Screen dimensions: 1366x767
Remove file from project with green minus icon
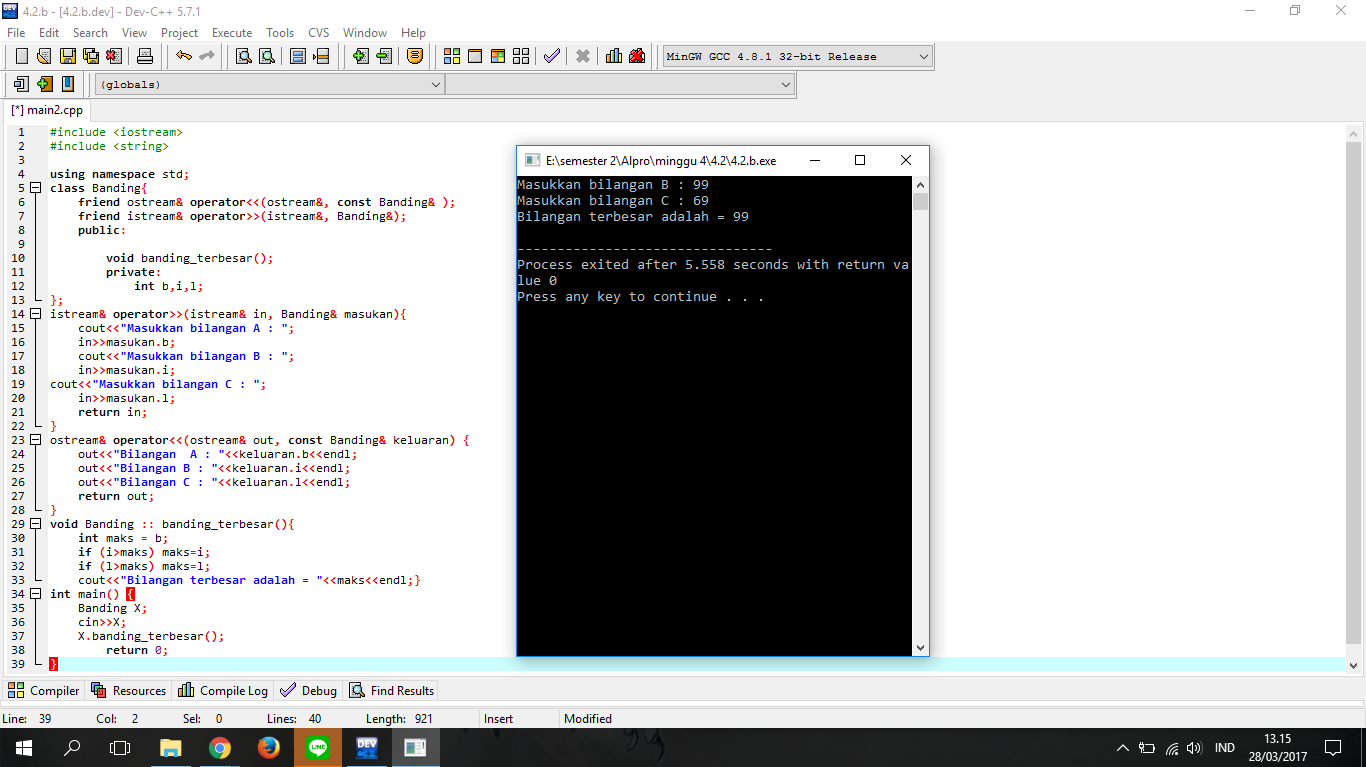coord(384,56)
